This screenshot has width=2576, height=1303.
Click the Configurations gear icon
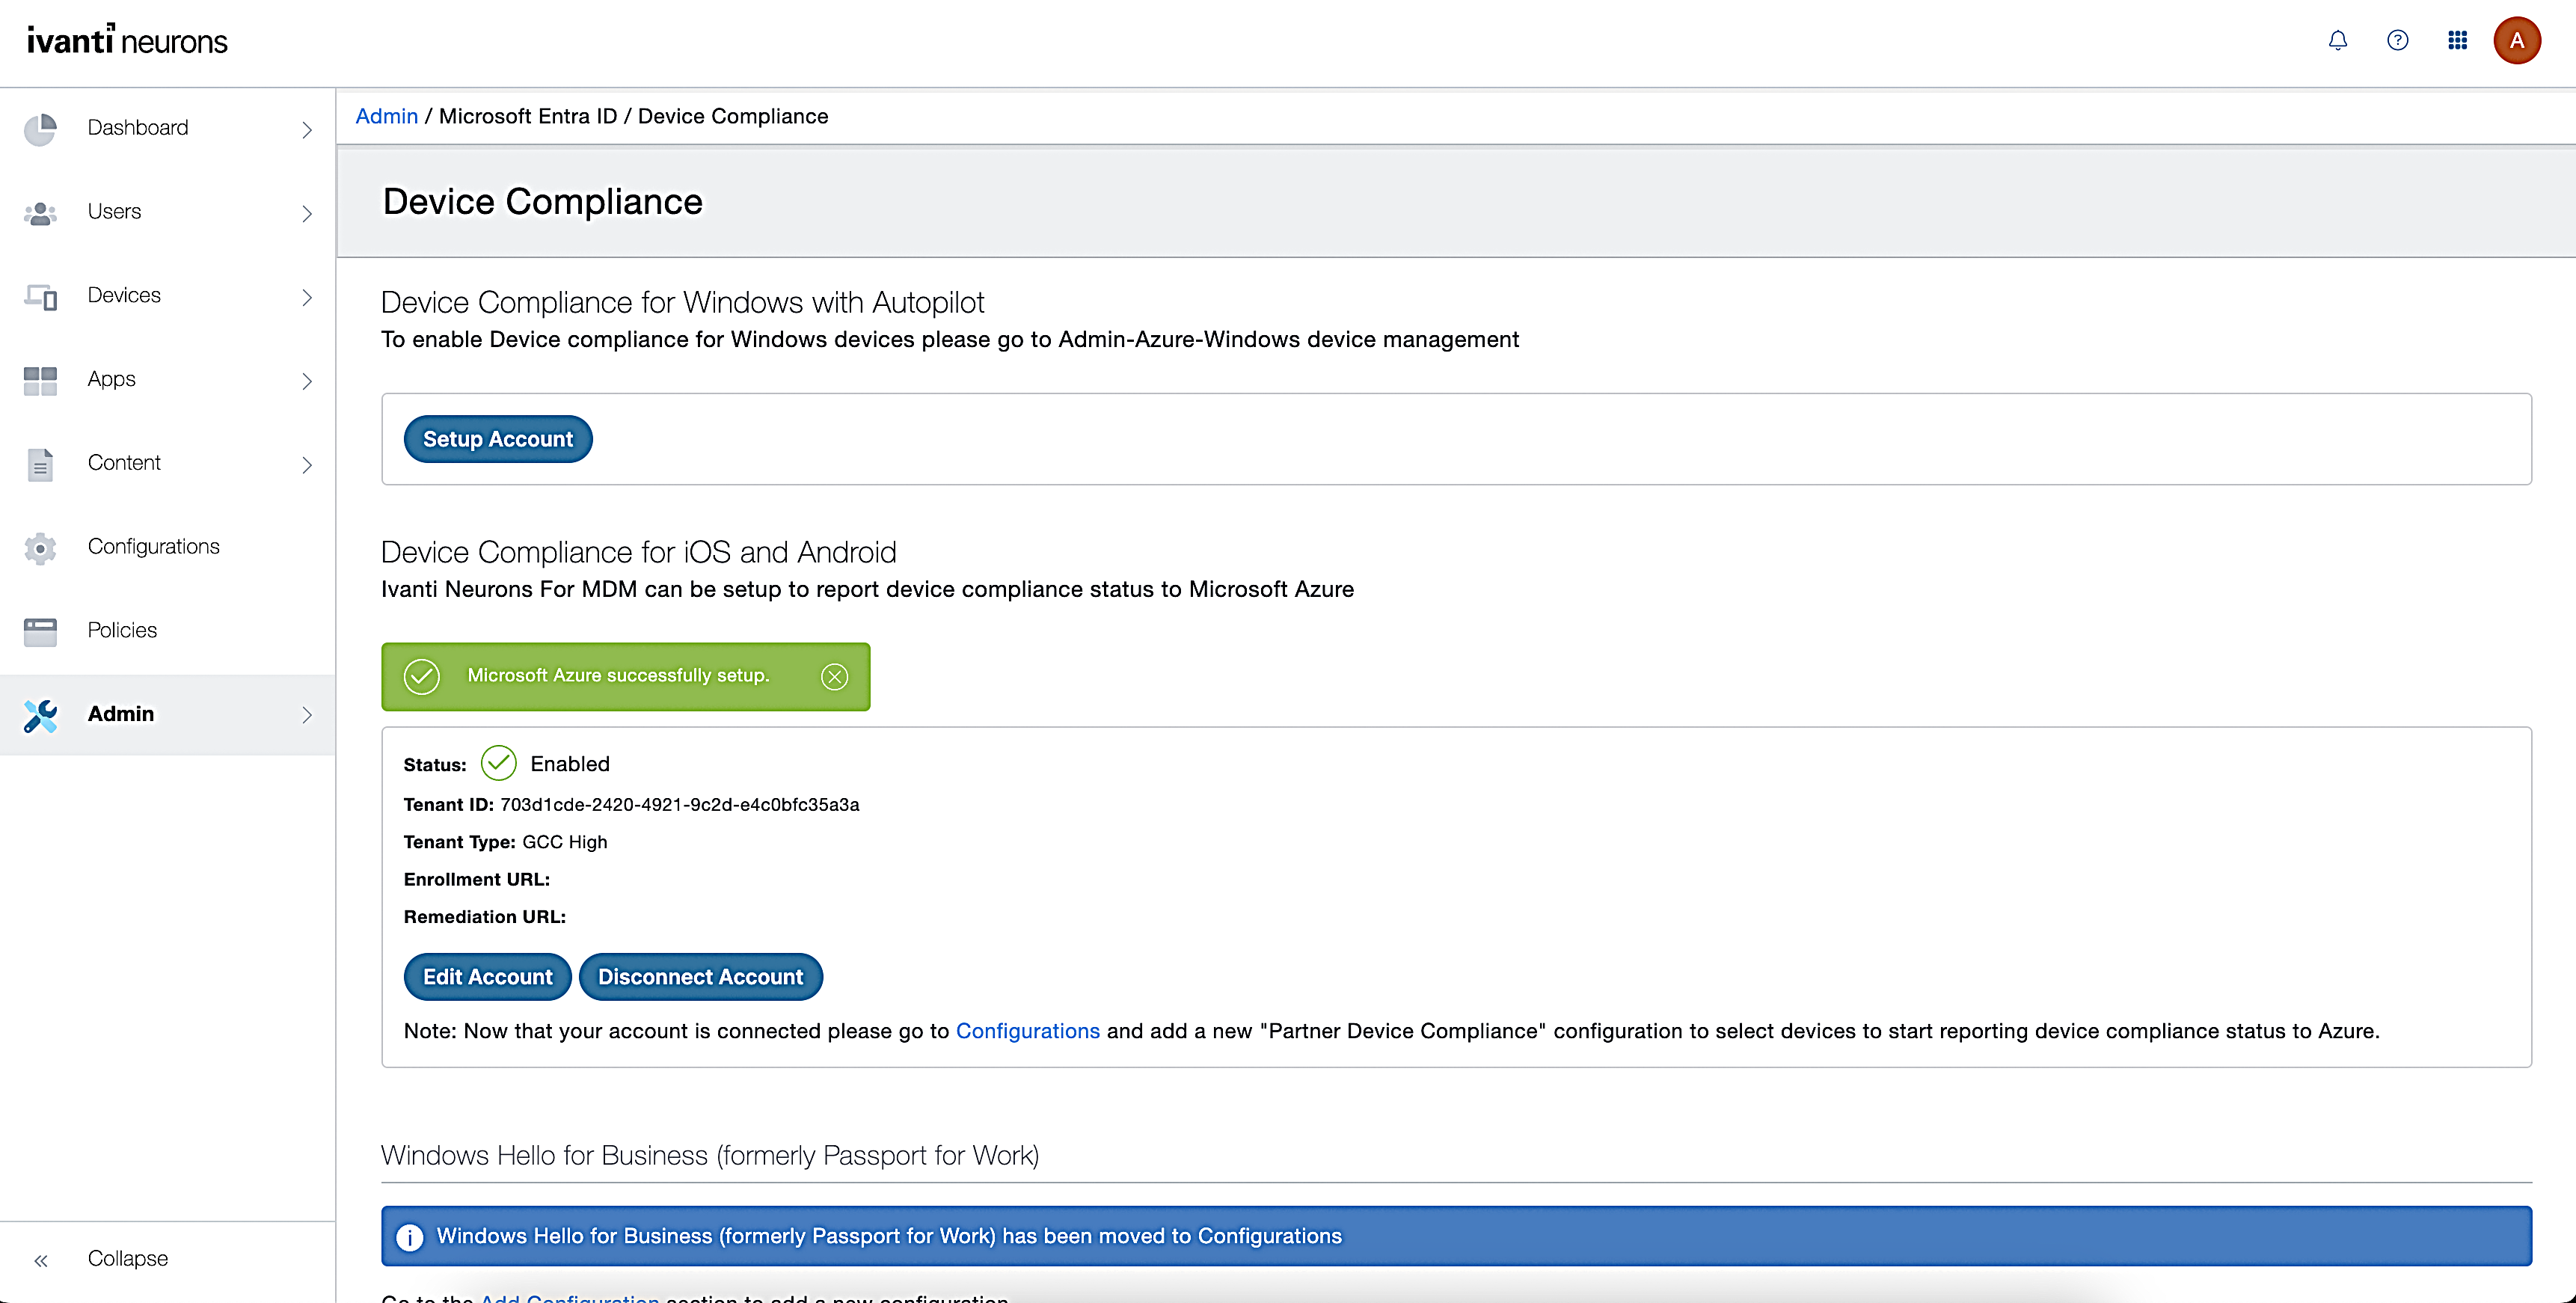[x=40, y=548]
